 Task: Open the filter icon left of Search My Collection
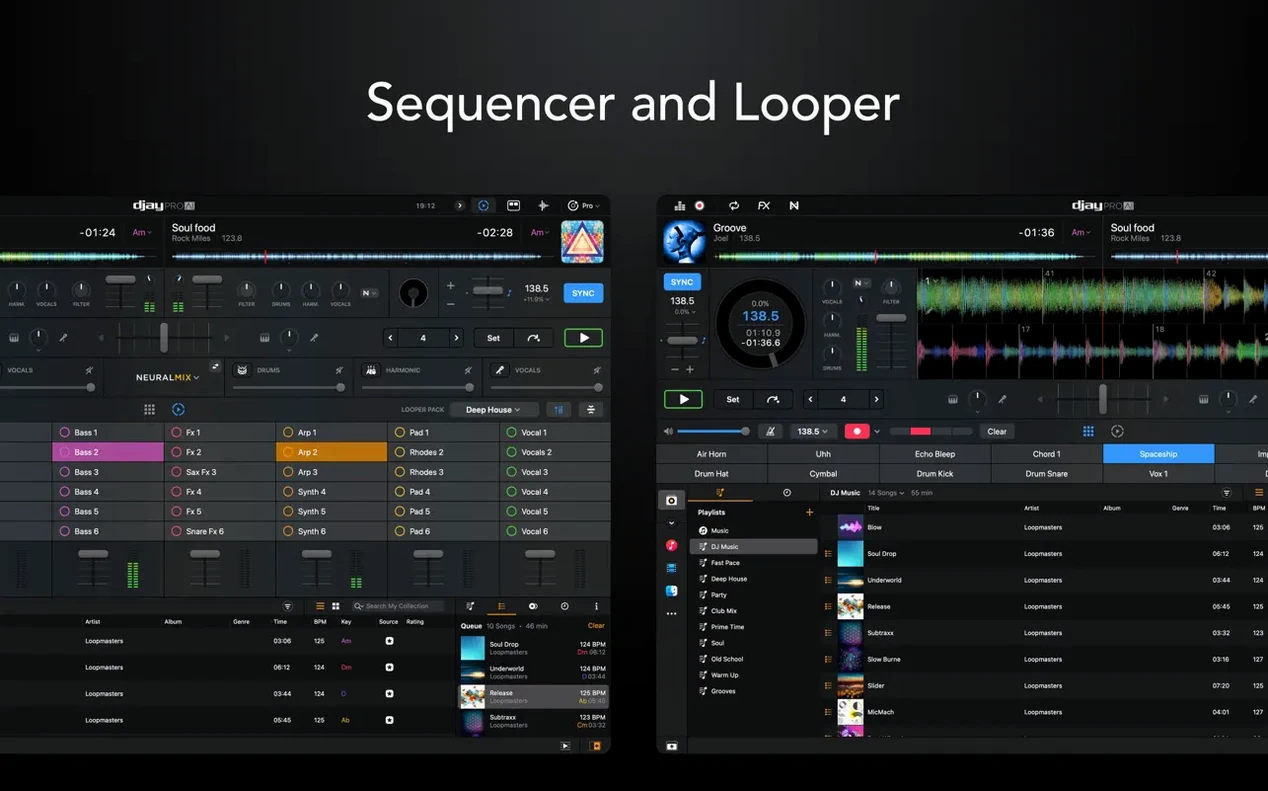pos(288,606)
